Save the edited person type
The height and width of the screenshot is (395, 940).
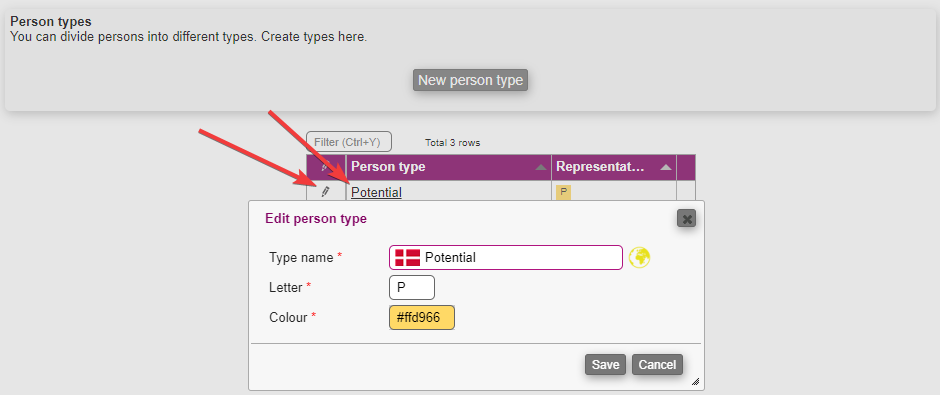605,364
